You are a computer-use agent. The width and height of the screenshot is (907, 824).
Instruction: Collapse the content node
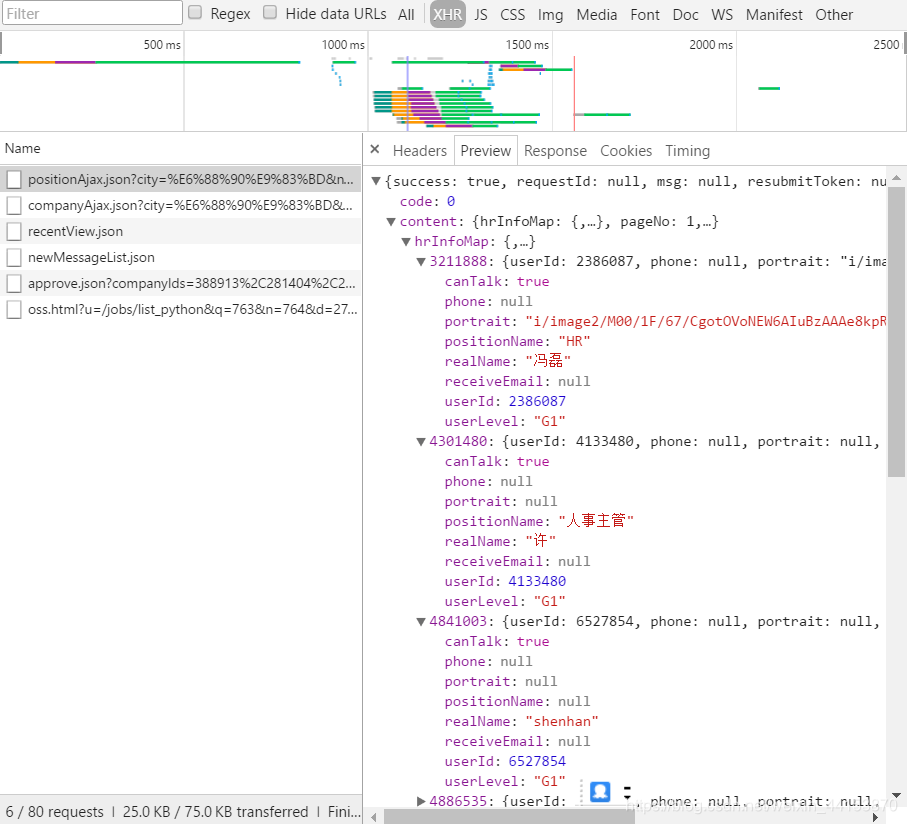391,221
